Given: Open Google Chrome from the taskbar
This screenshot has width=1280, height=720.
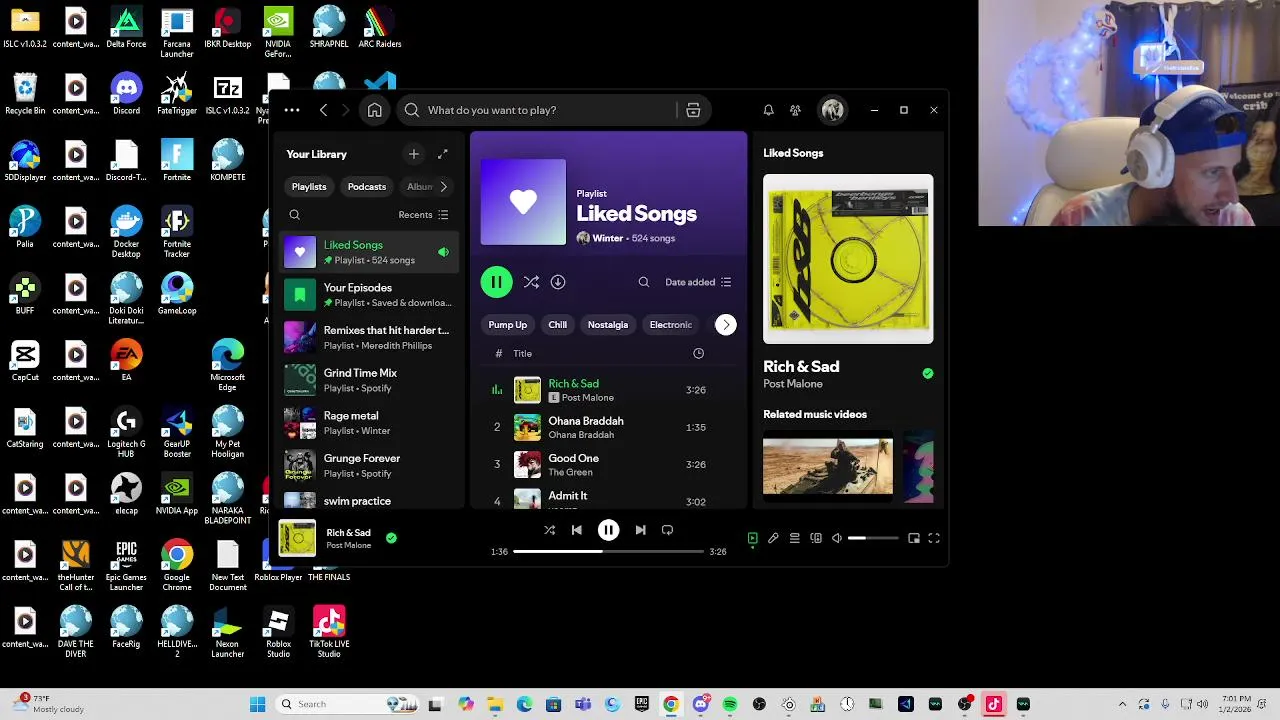Looking at the screenshot, I should click(x=671, y=704).
